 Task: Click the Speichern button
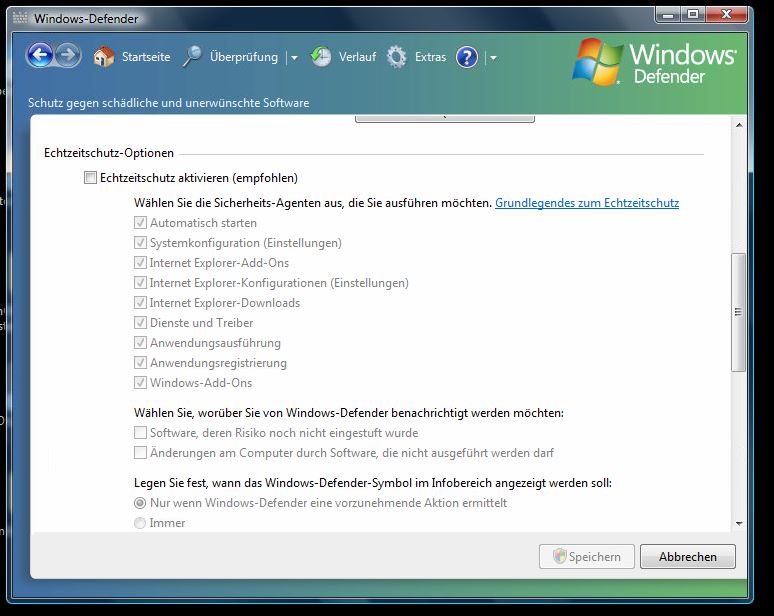coord(587,557)
